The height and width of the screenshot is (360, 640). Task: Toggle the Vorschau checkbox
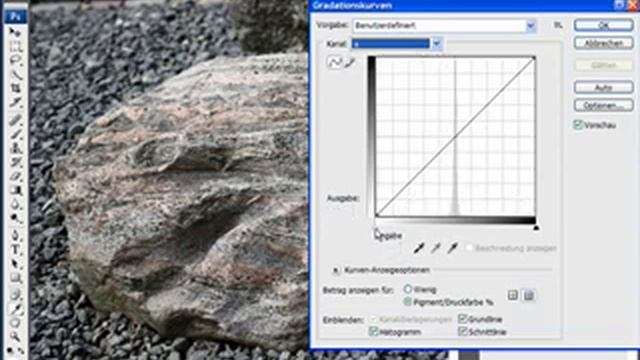pos(578,125)
